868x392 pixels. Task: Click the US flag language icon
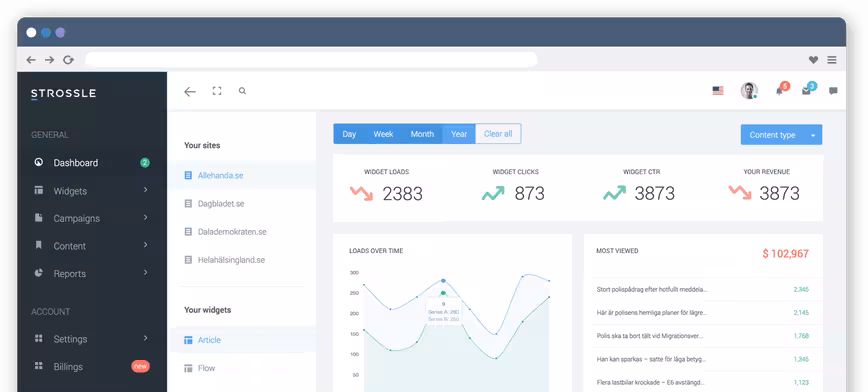coord(718,91)
